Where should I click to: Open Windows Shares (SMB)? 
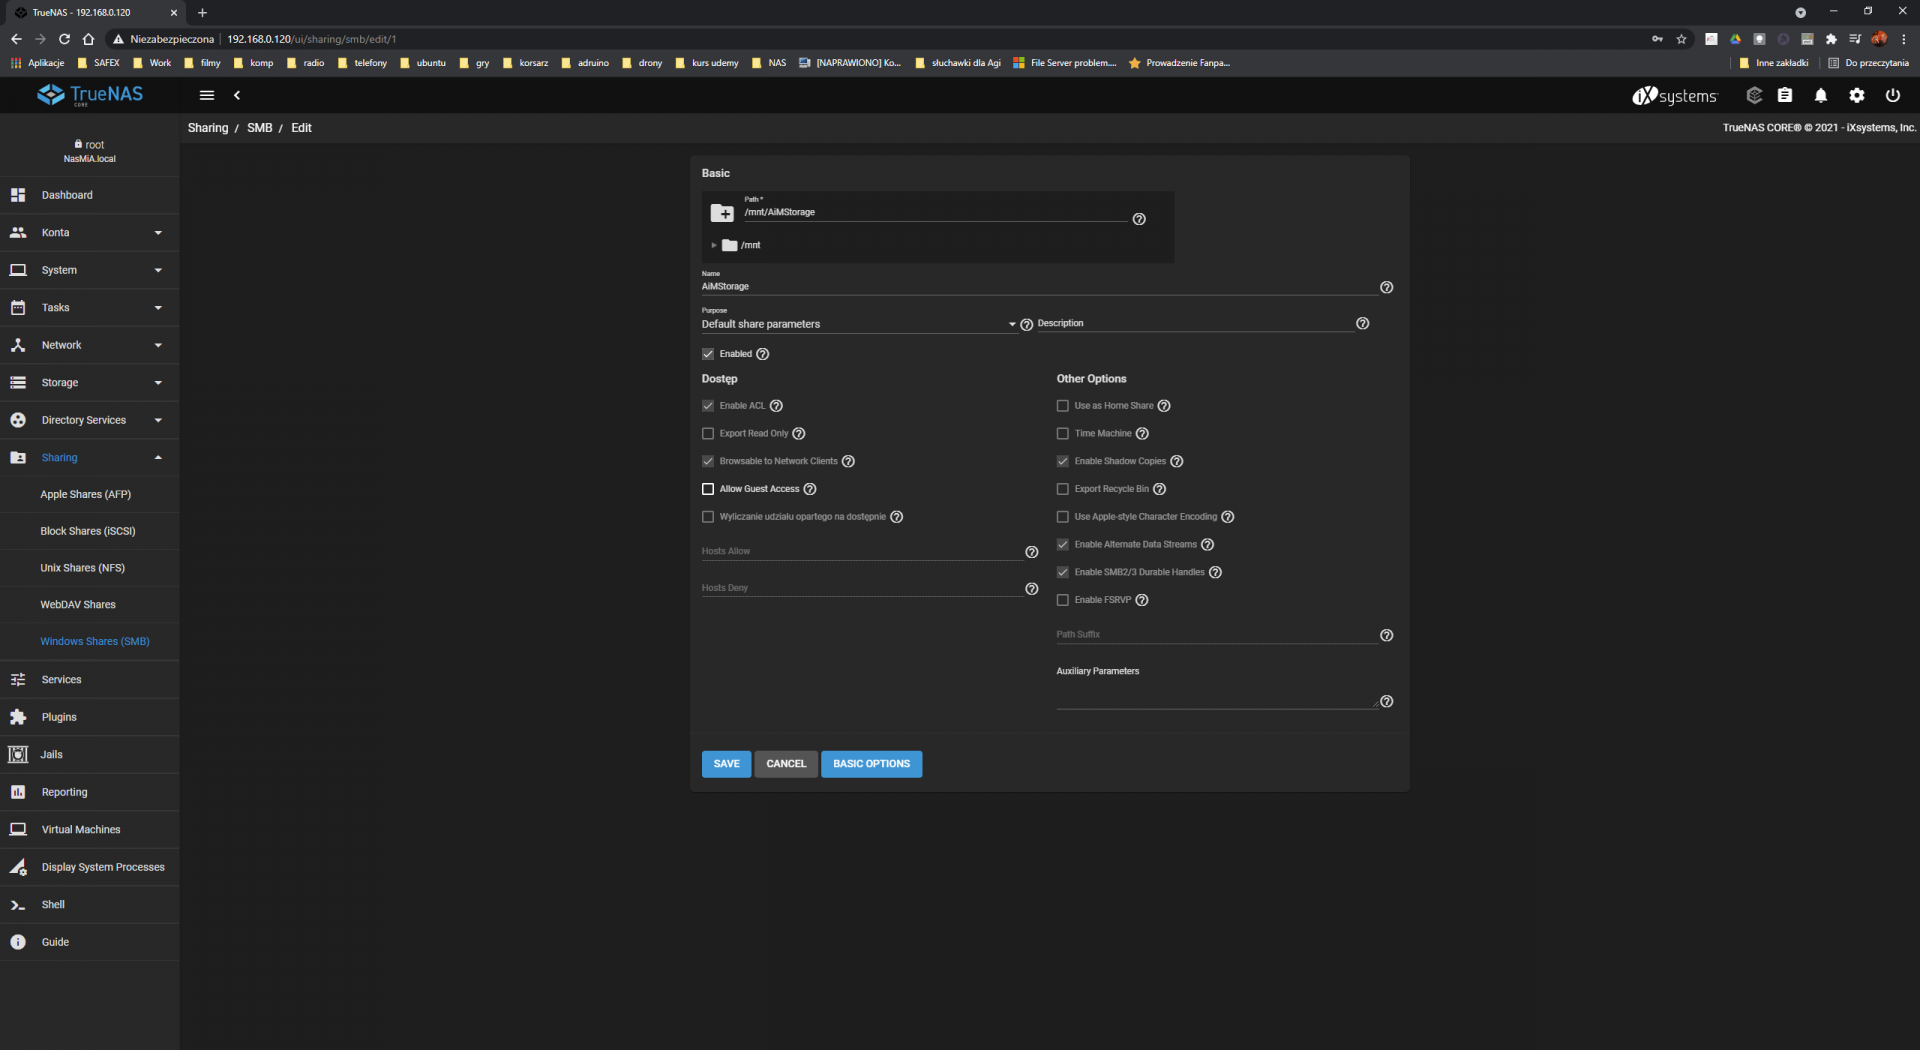(x=90, y=642)
